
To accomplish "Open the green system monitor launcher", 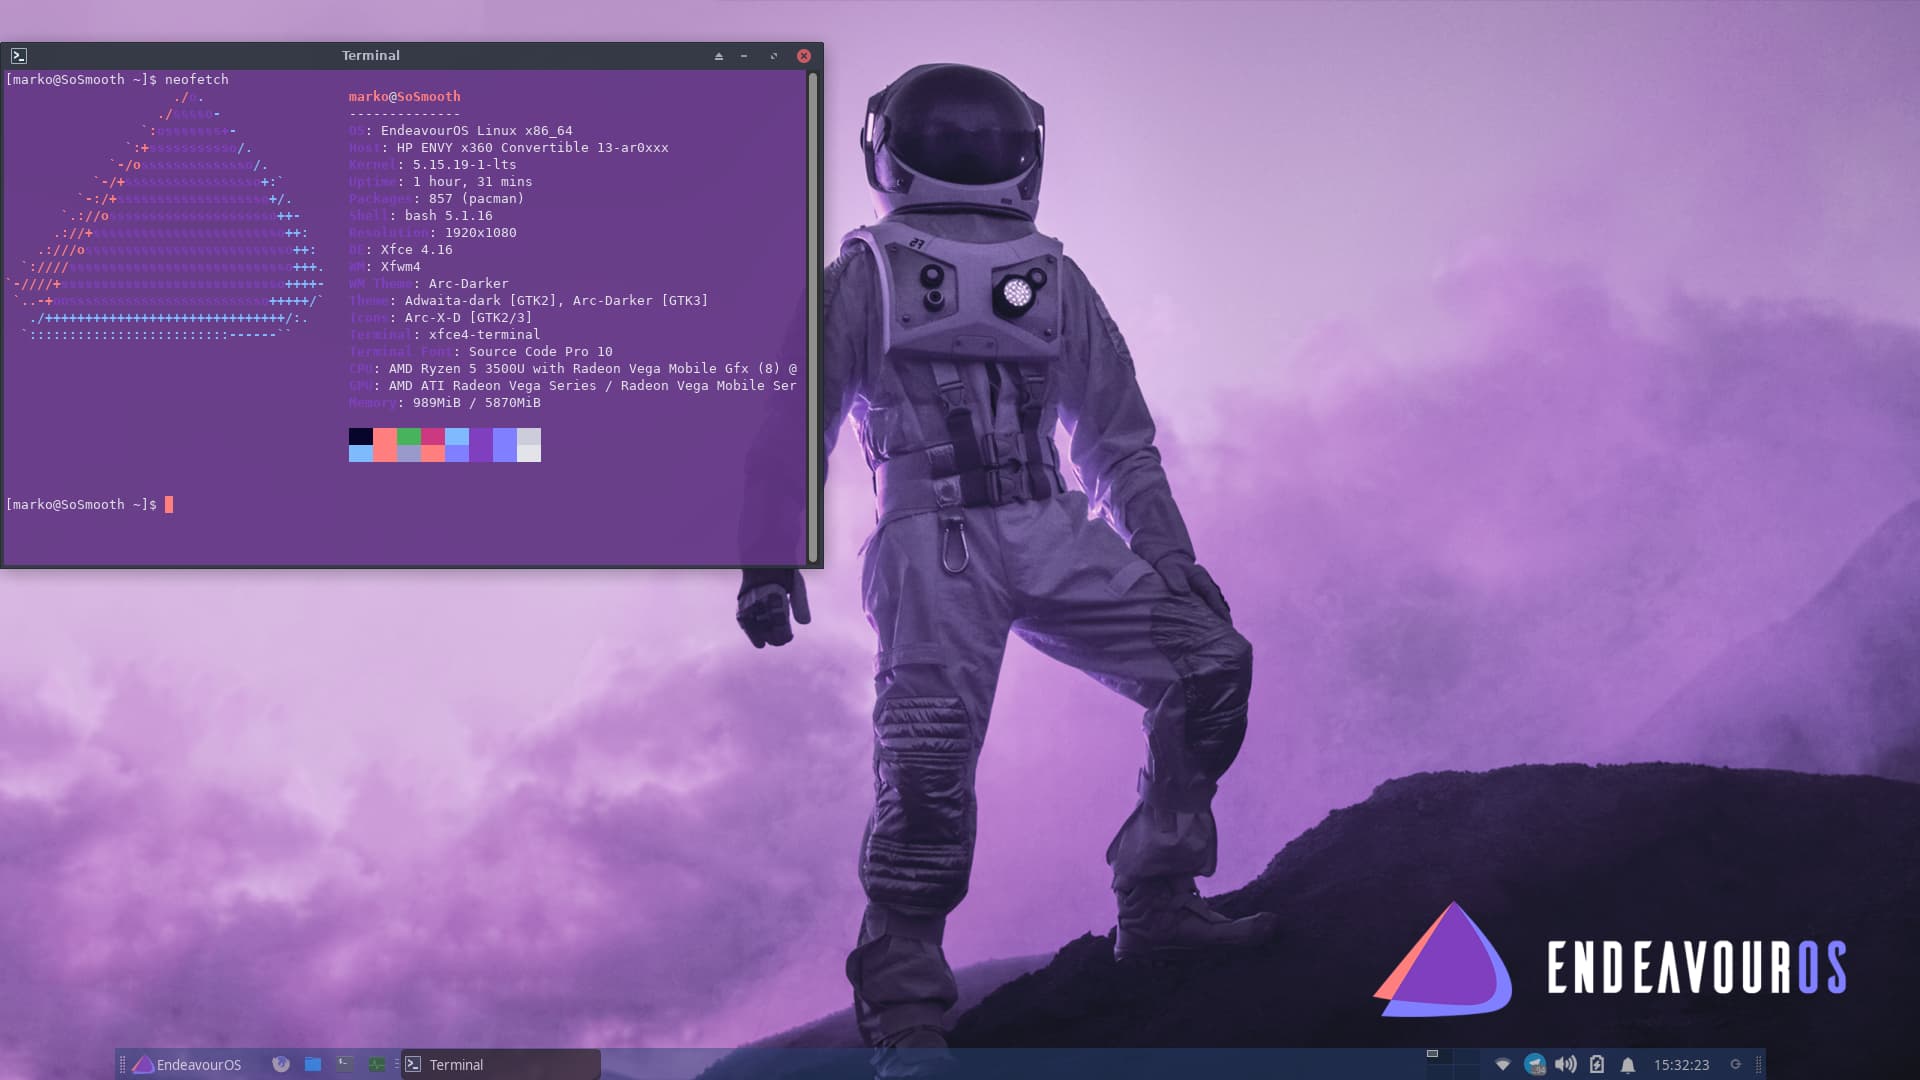I will click(377, 1065).
